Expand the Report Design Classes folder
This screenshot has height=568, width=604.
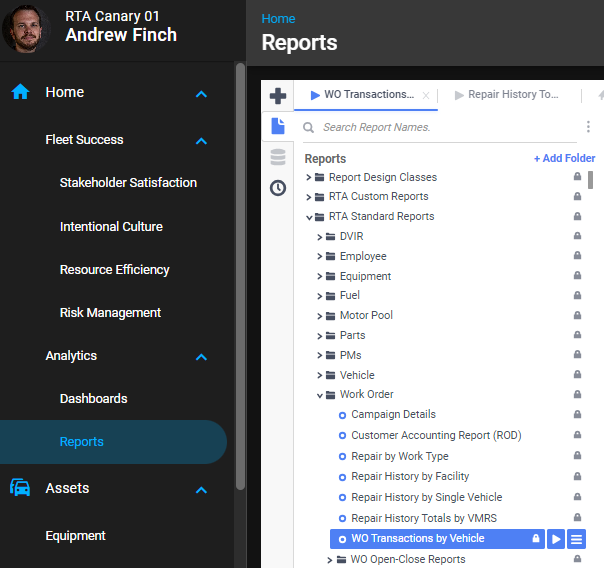[x=309, y=178]
